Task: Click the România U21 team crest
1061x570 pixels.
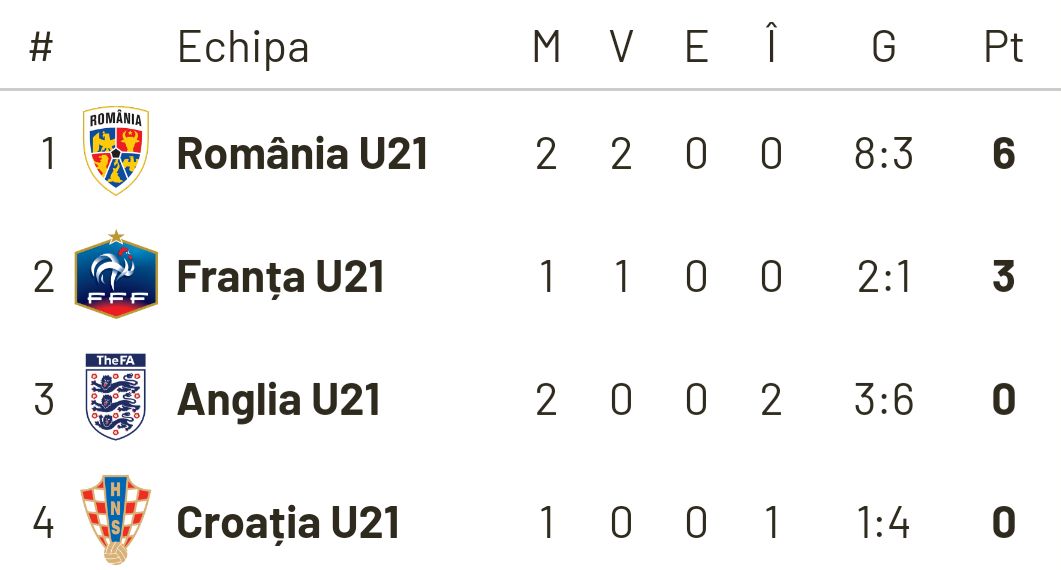Action: coord(116,152)
